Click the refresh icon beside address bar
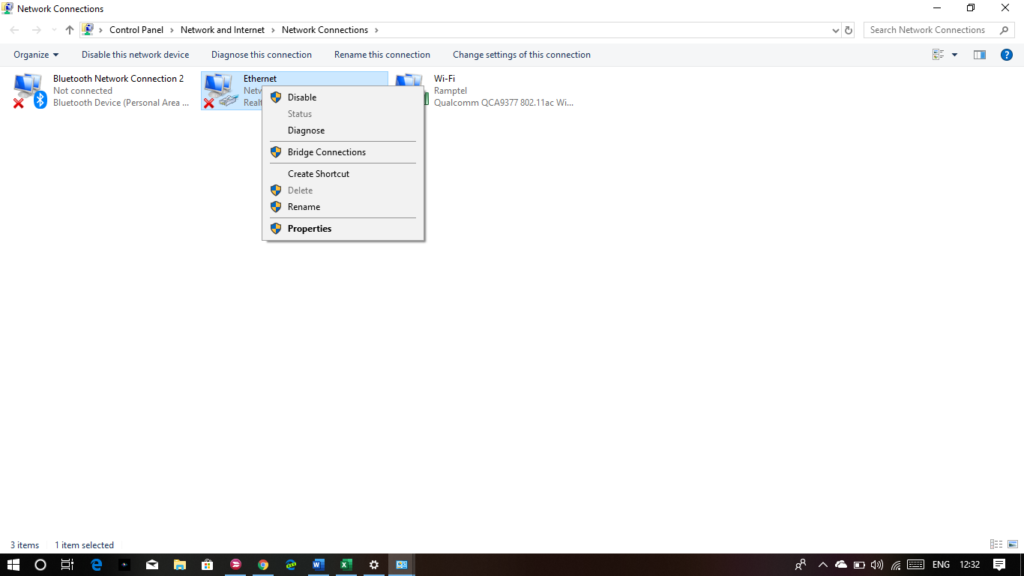The width and height of the screenshot is (1024, 576). pyautogui.click(x=849, y=30)
